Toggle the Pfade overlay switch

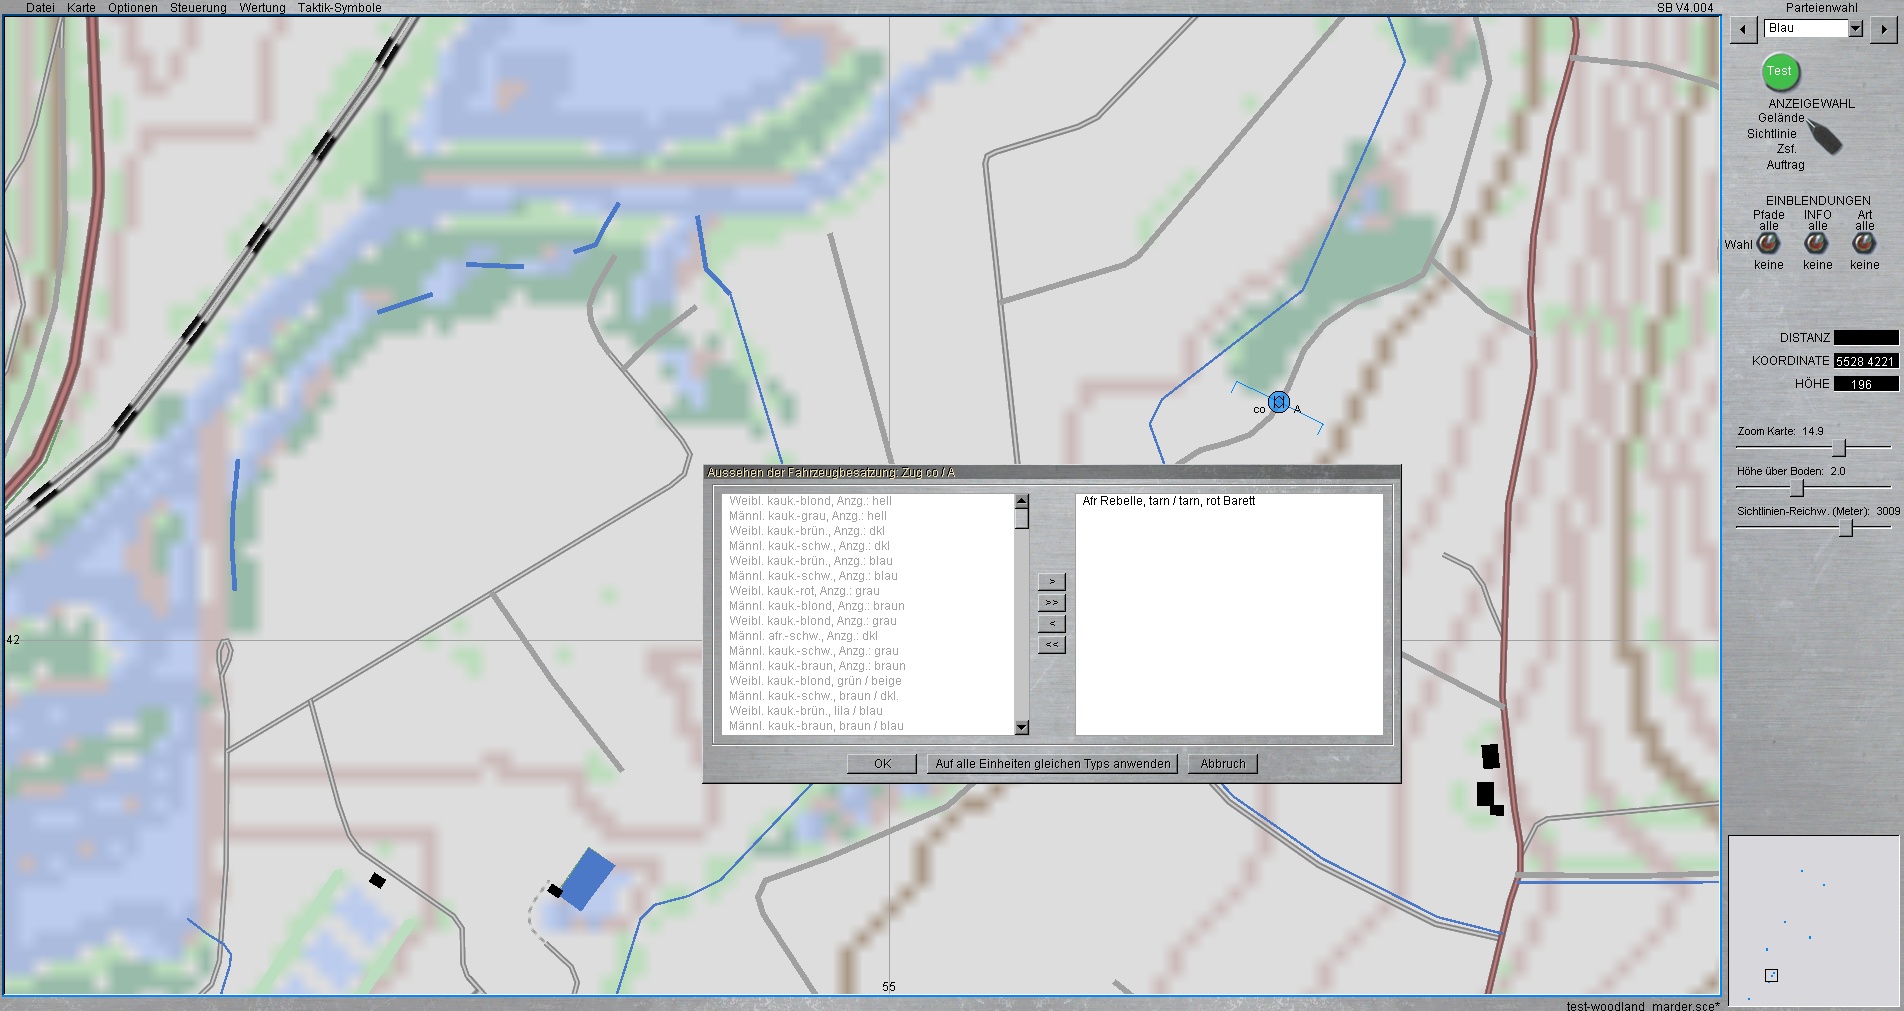tap(1768, 243)
